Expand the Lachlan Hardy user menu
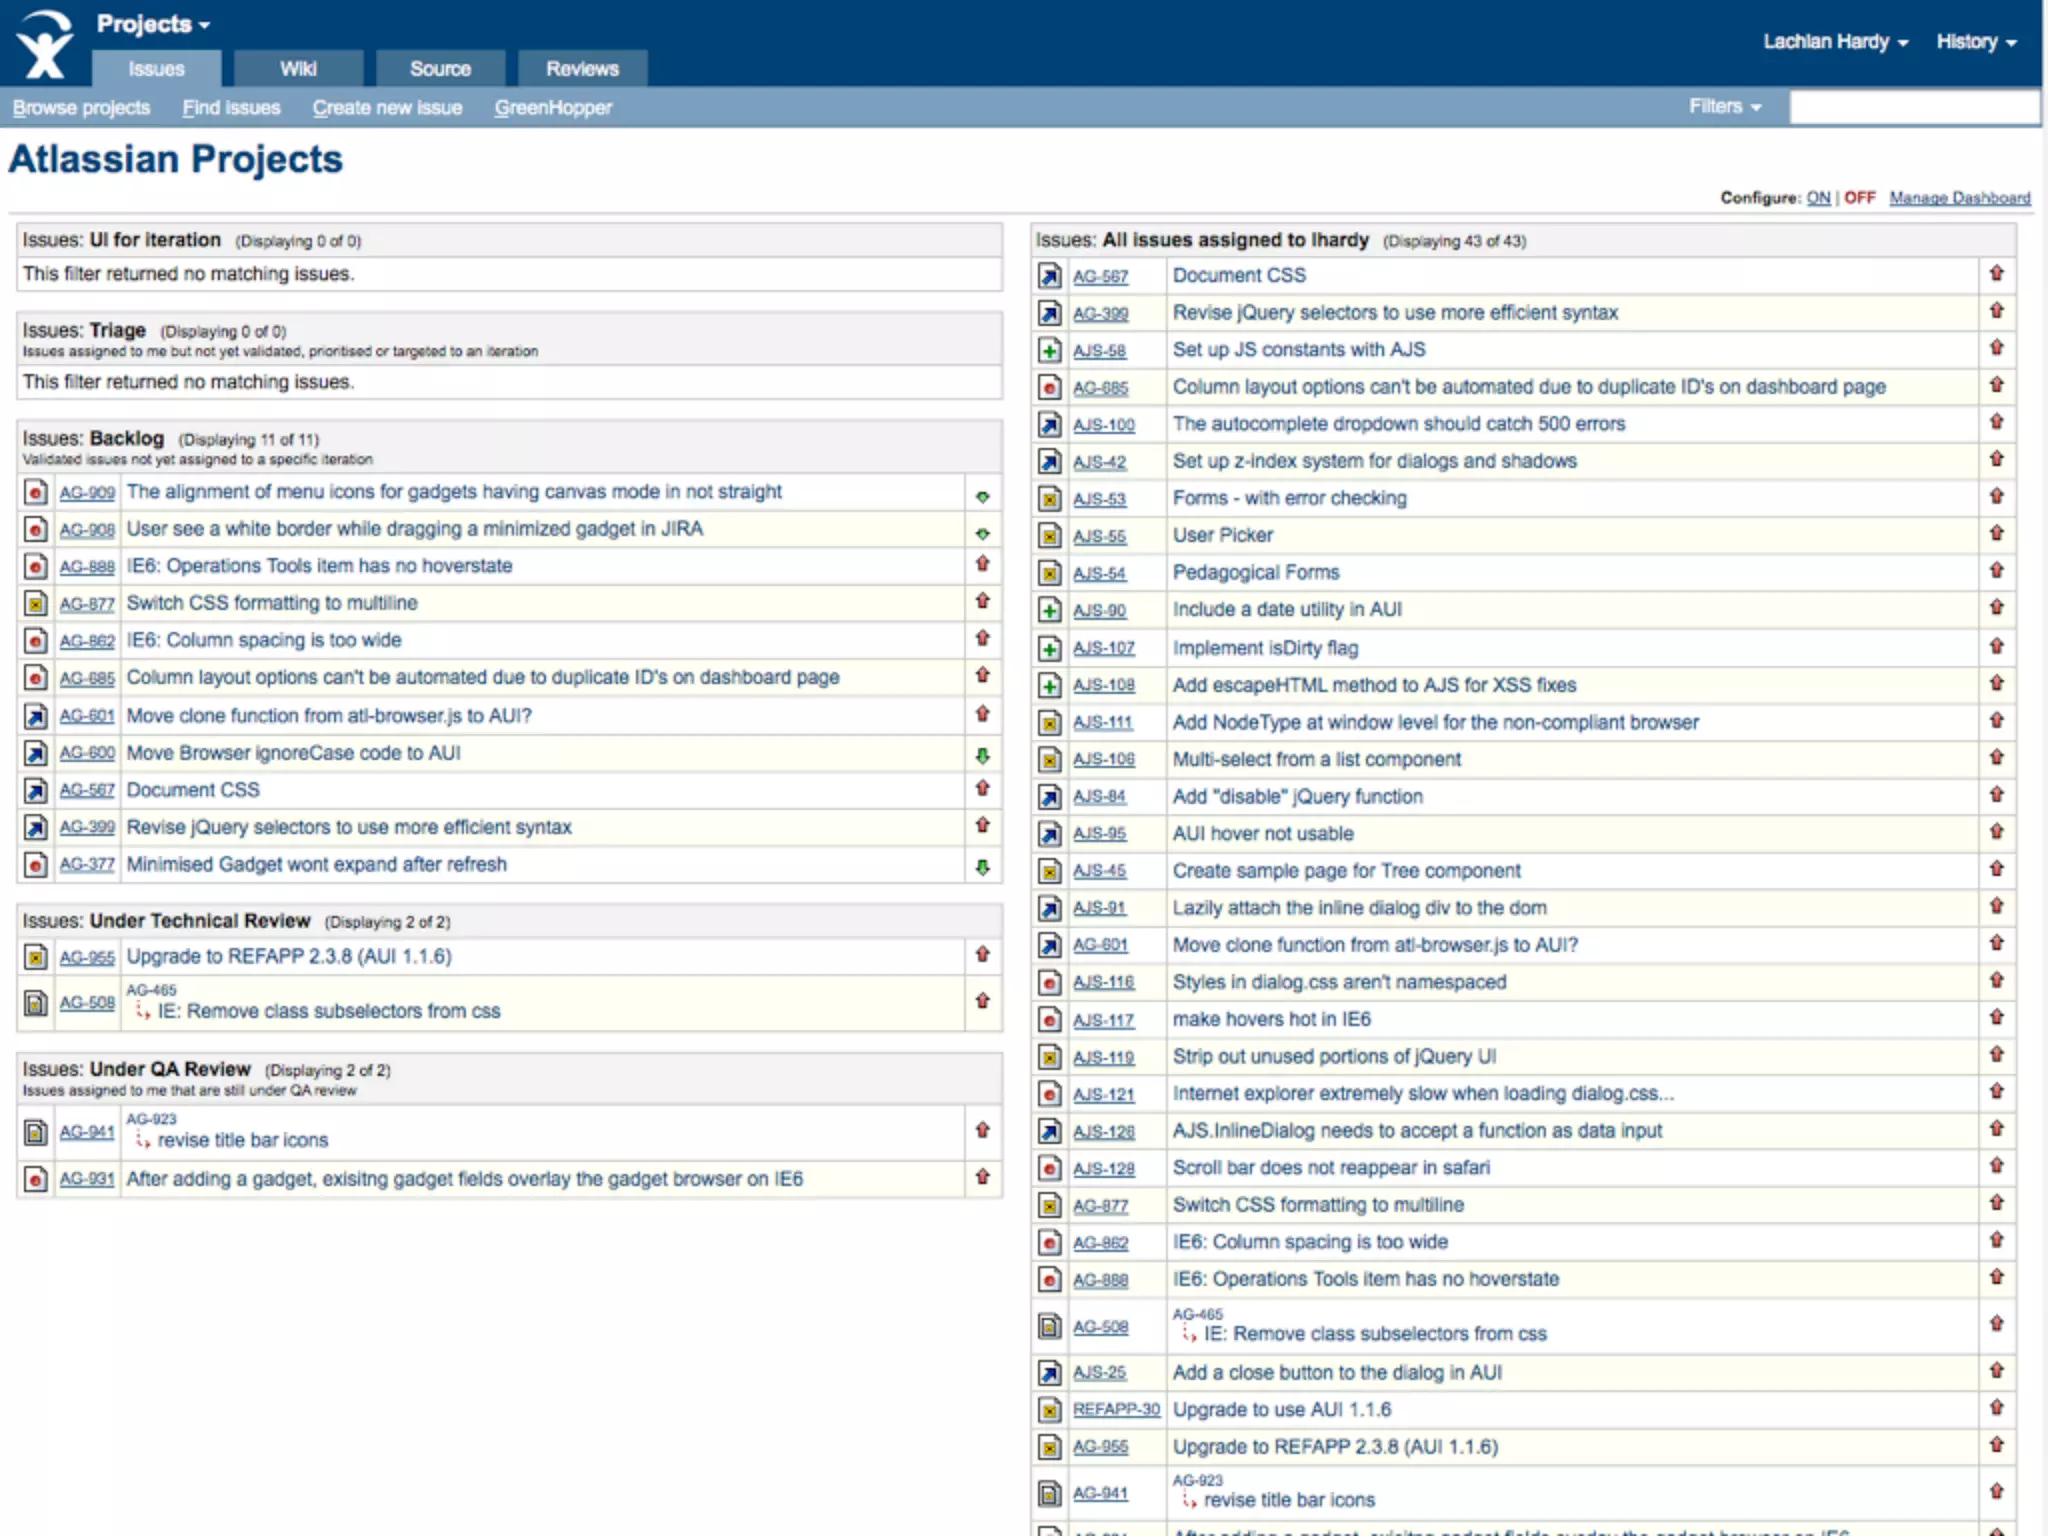 pyautogui.click(x=1835, y=42)
